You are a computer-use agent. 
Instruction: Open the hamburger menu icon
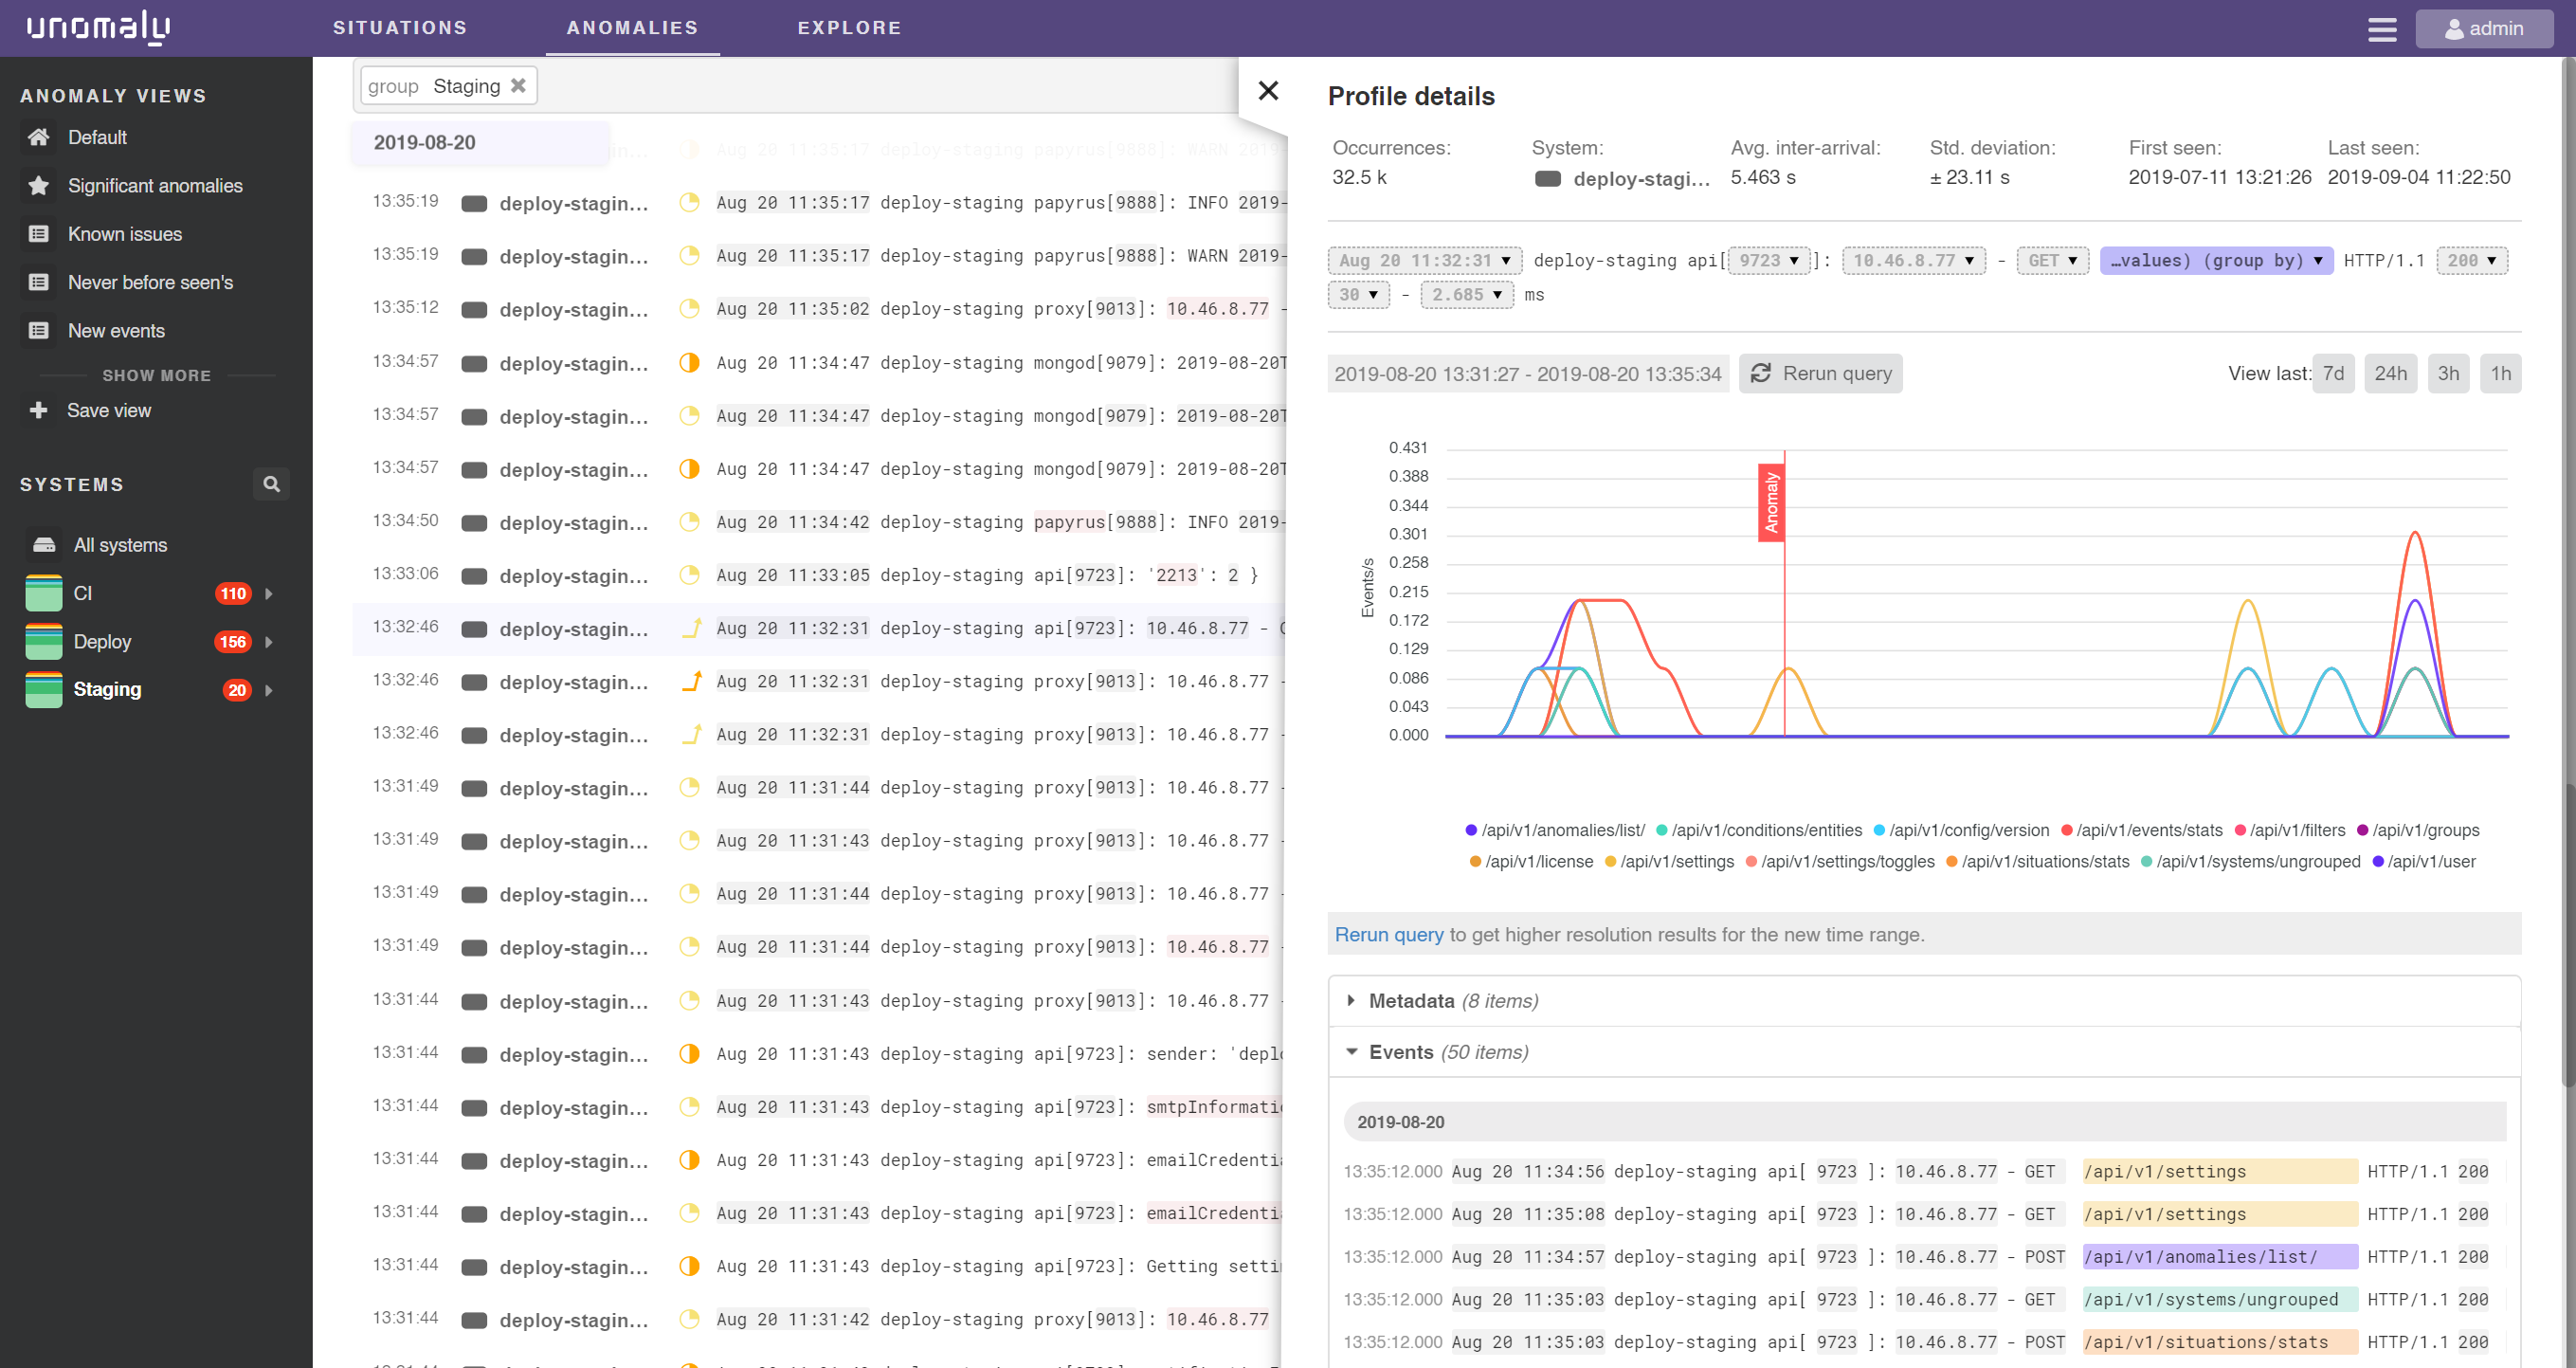(2382, 29)
